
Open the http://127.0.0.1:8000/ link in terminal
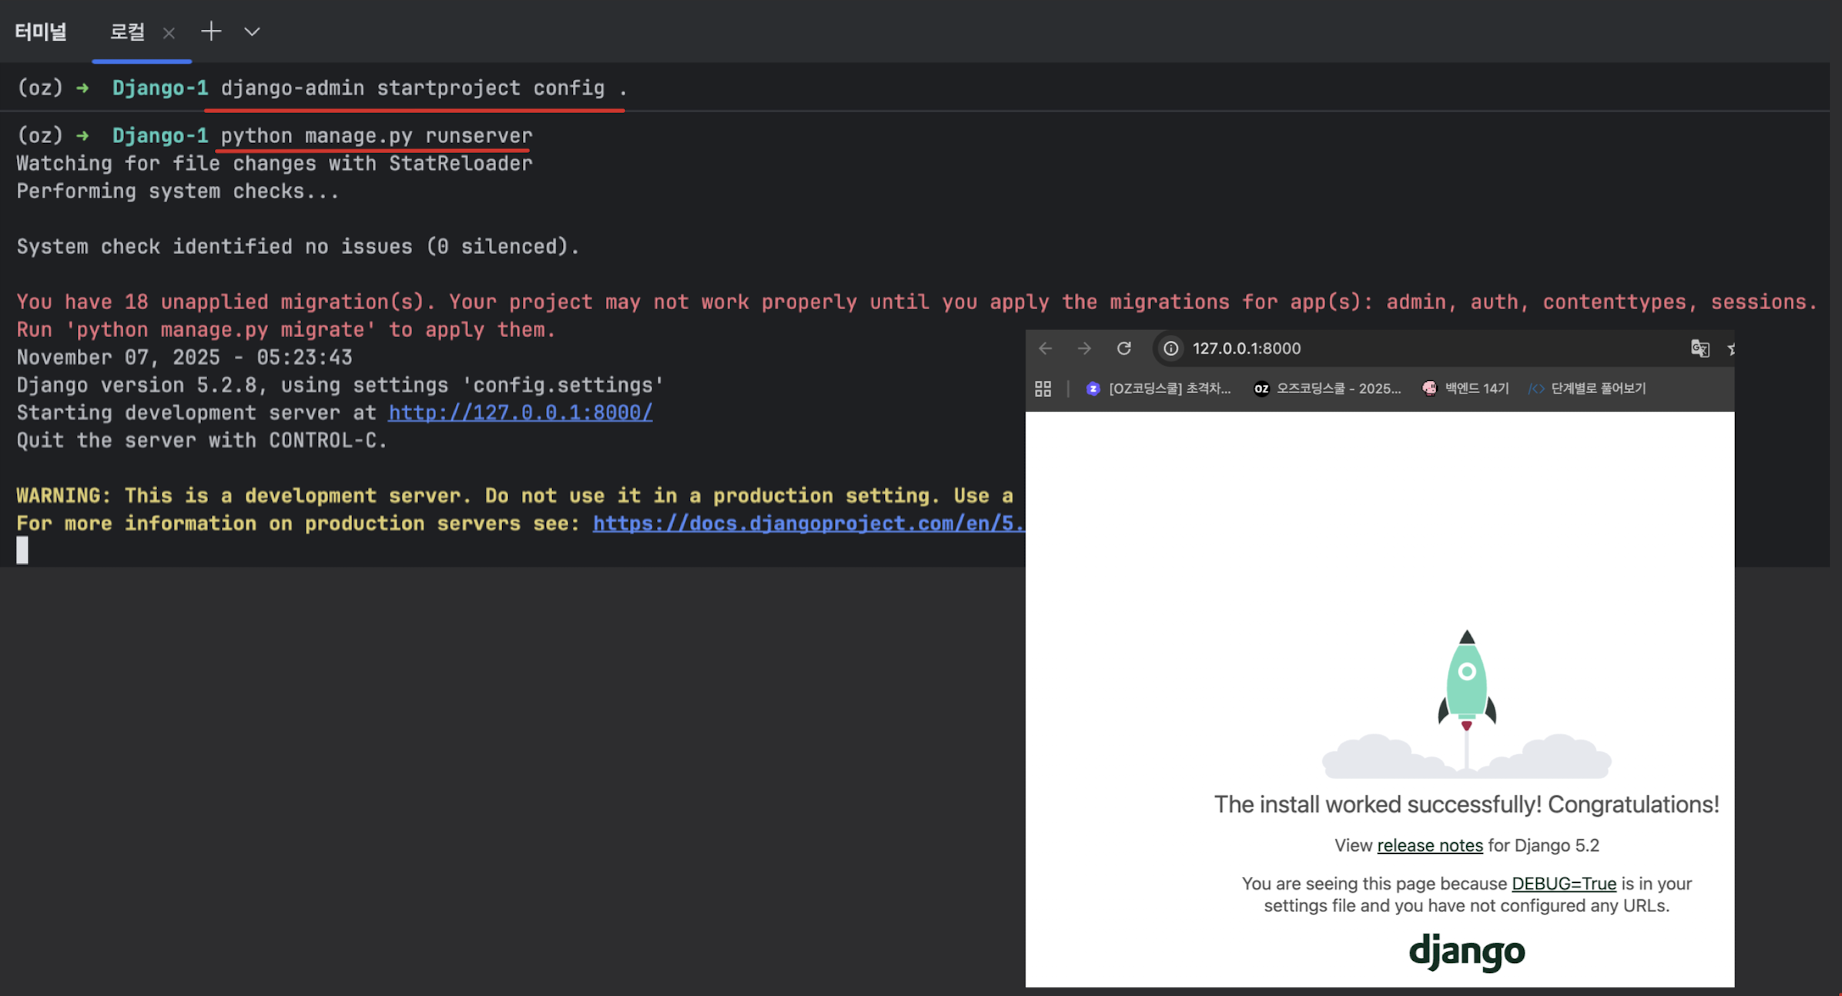[x=520, y=412]
